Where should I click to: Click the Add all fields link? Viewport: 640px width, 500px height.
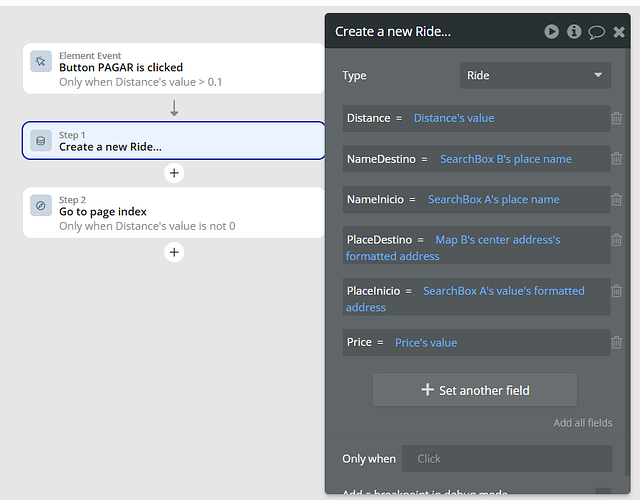coord(582,423)
